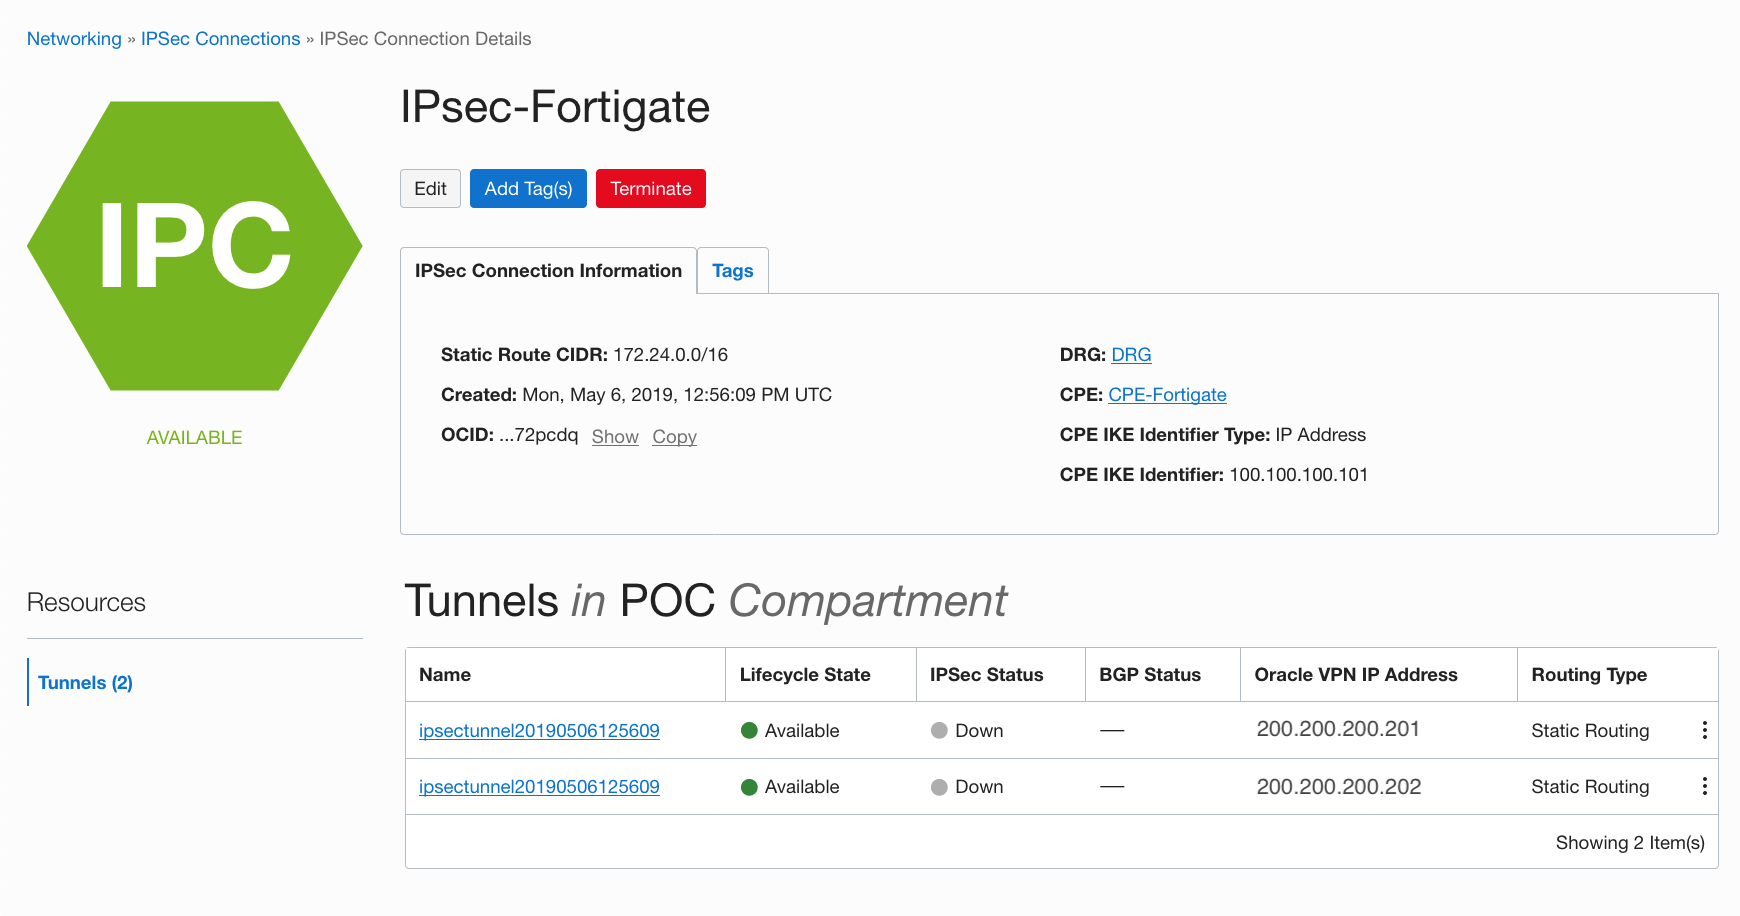
Task: Click IP address 200.200.200.202
Action: coord(1339,787)
